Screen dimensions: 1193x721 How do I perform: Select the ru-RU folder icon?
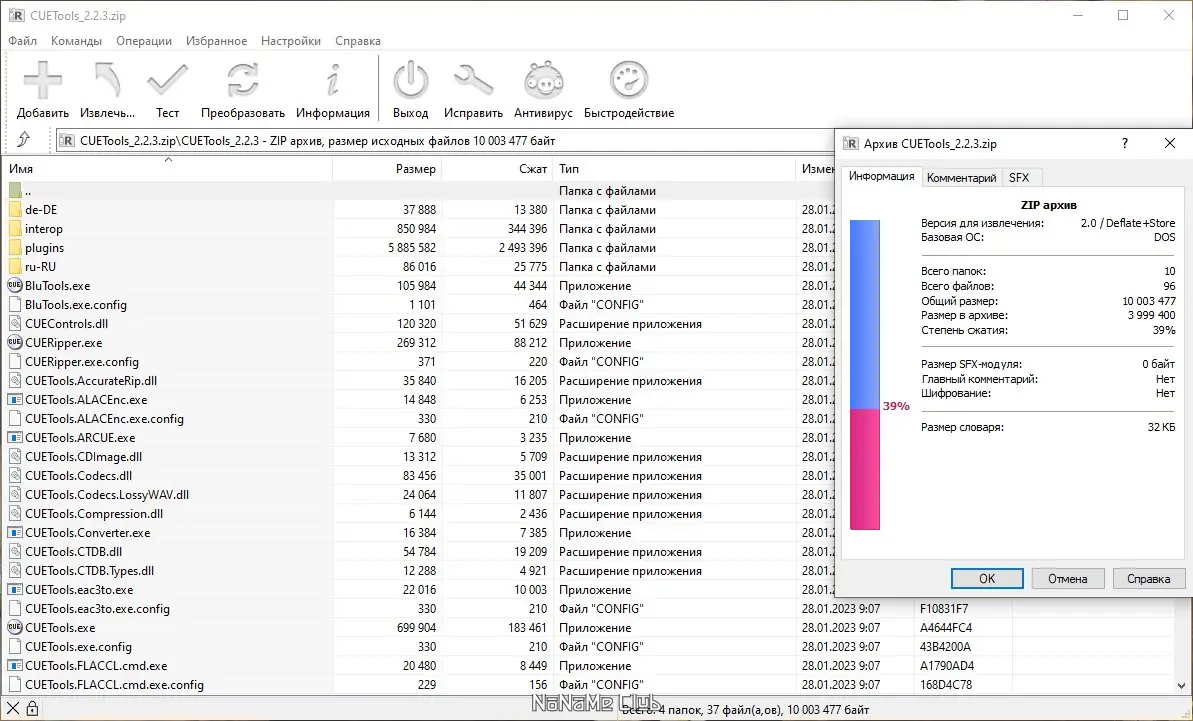15,267
